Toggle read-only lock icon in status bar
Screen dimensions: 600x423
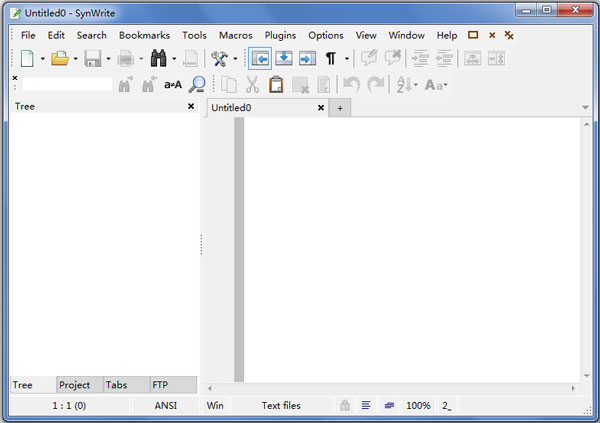345,405
